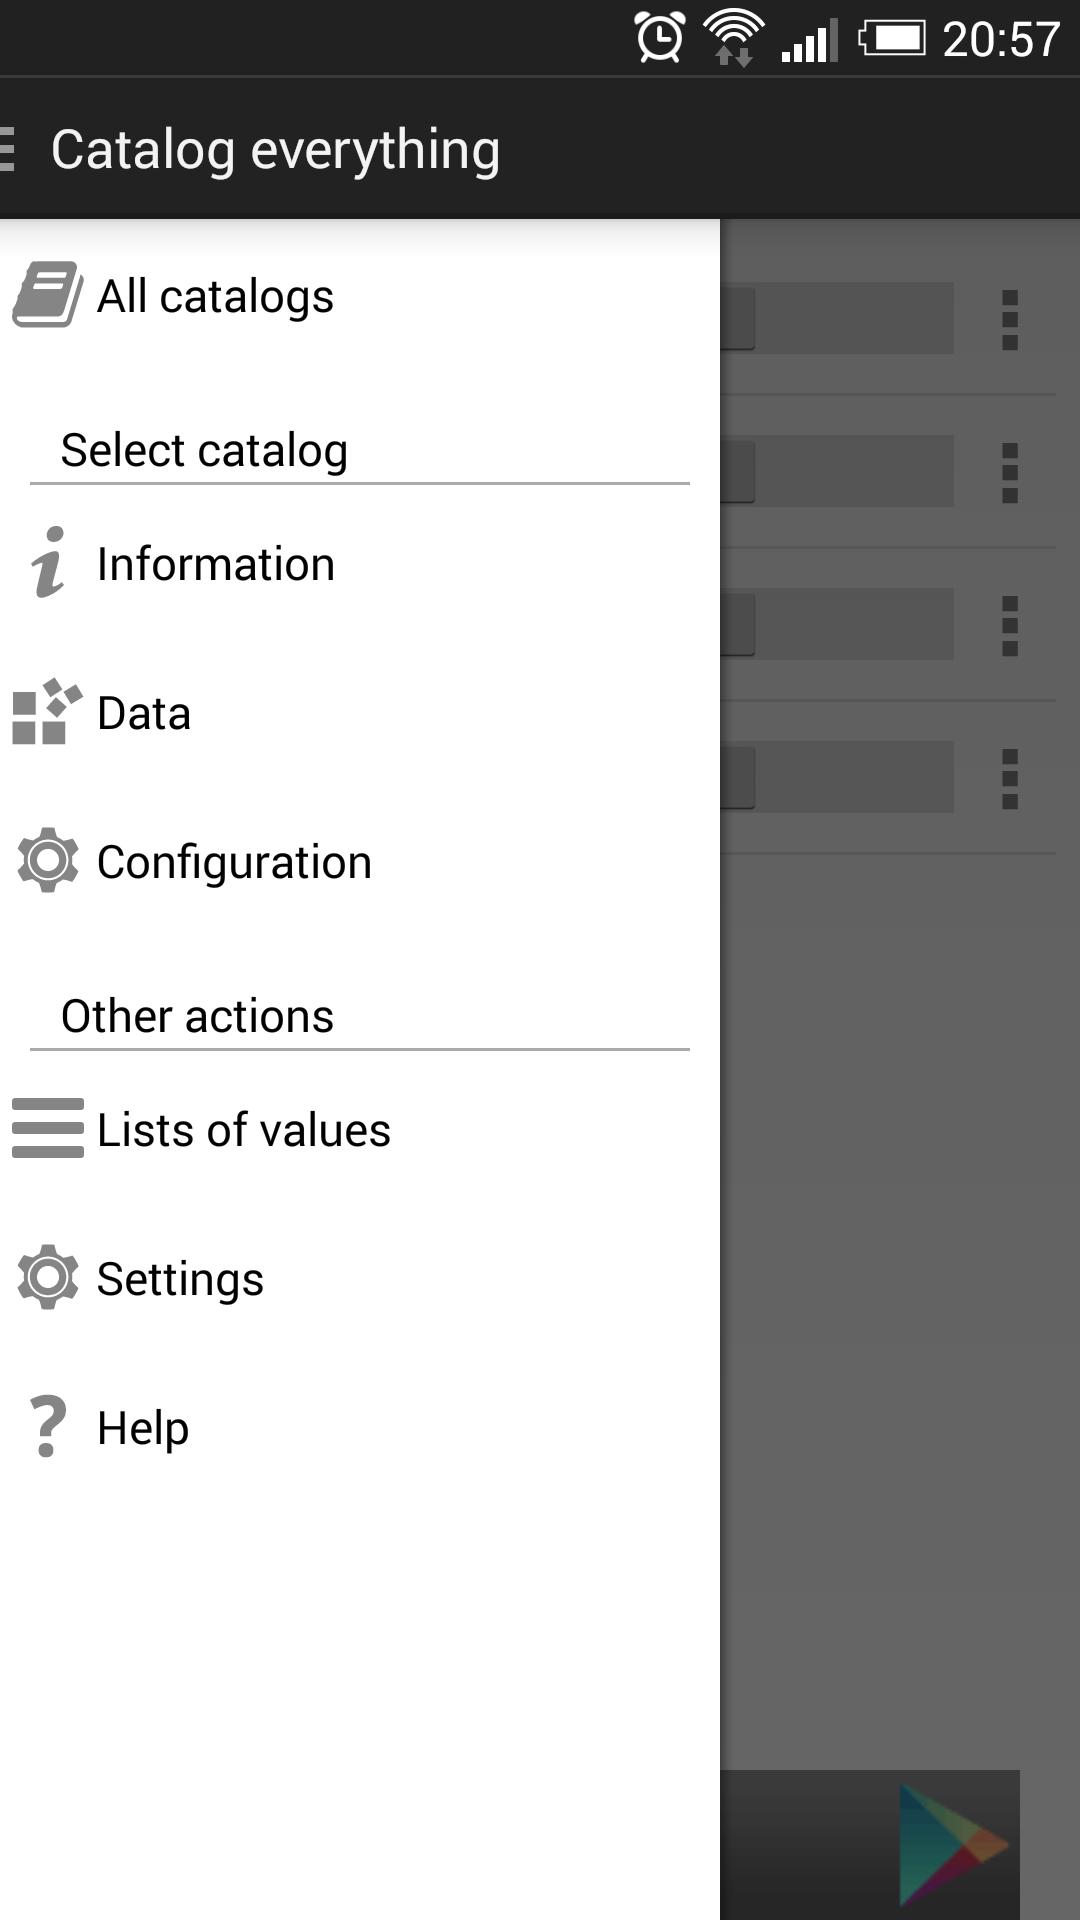Click the Catalog everything title
1080x1920 pixels.
(x=275, y=150)
